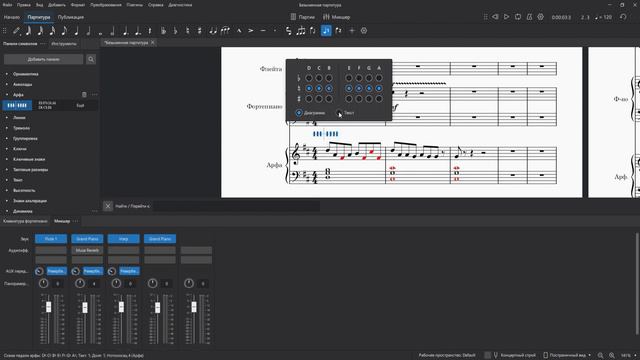Set E pedal to sharp
The width and height of the screenshot is (640, 360).
point(349,99)
